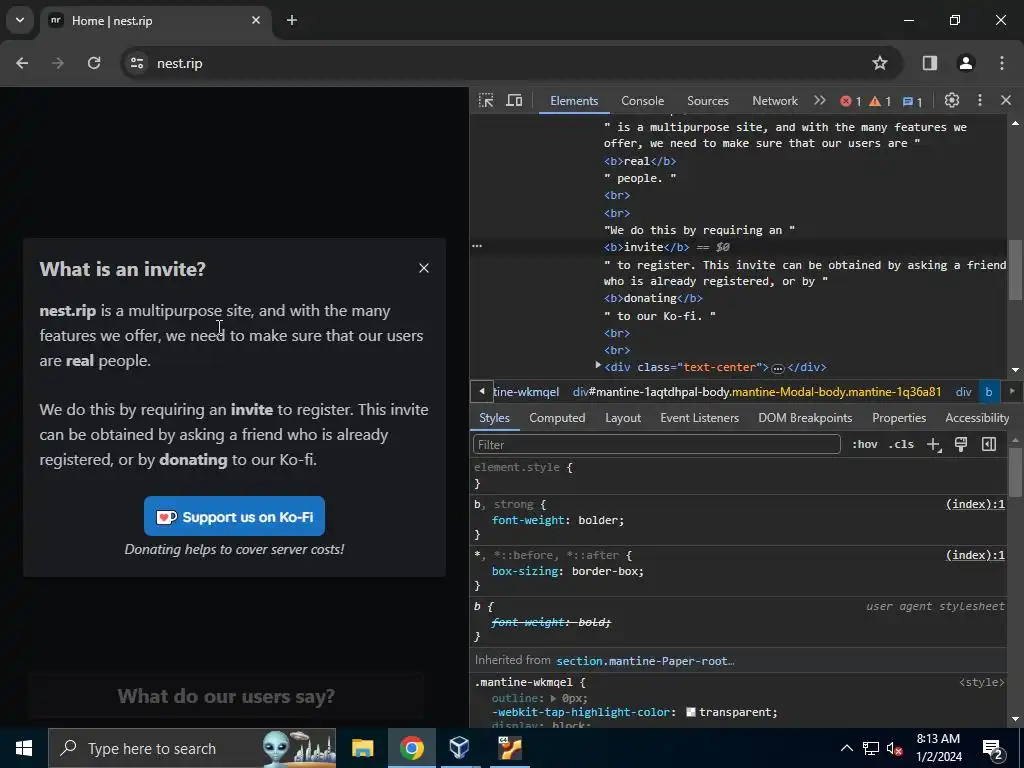This screenshot has width=1024, height=768.
Task: Toggle Chrome side panel icon
Action: (929, 63)
